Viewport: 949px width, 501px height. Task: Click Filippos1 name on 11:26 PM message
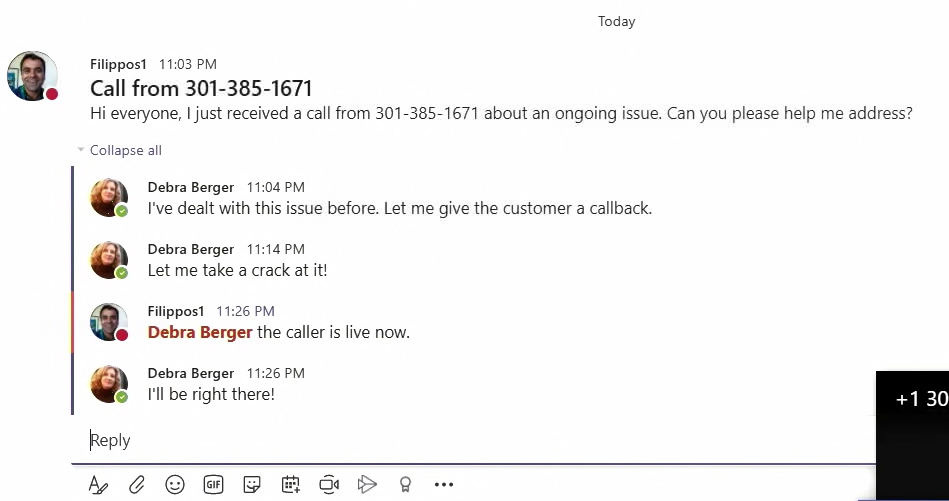[176, 311]
